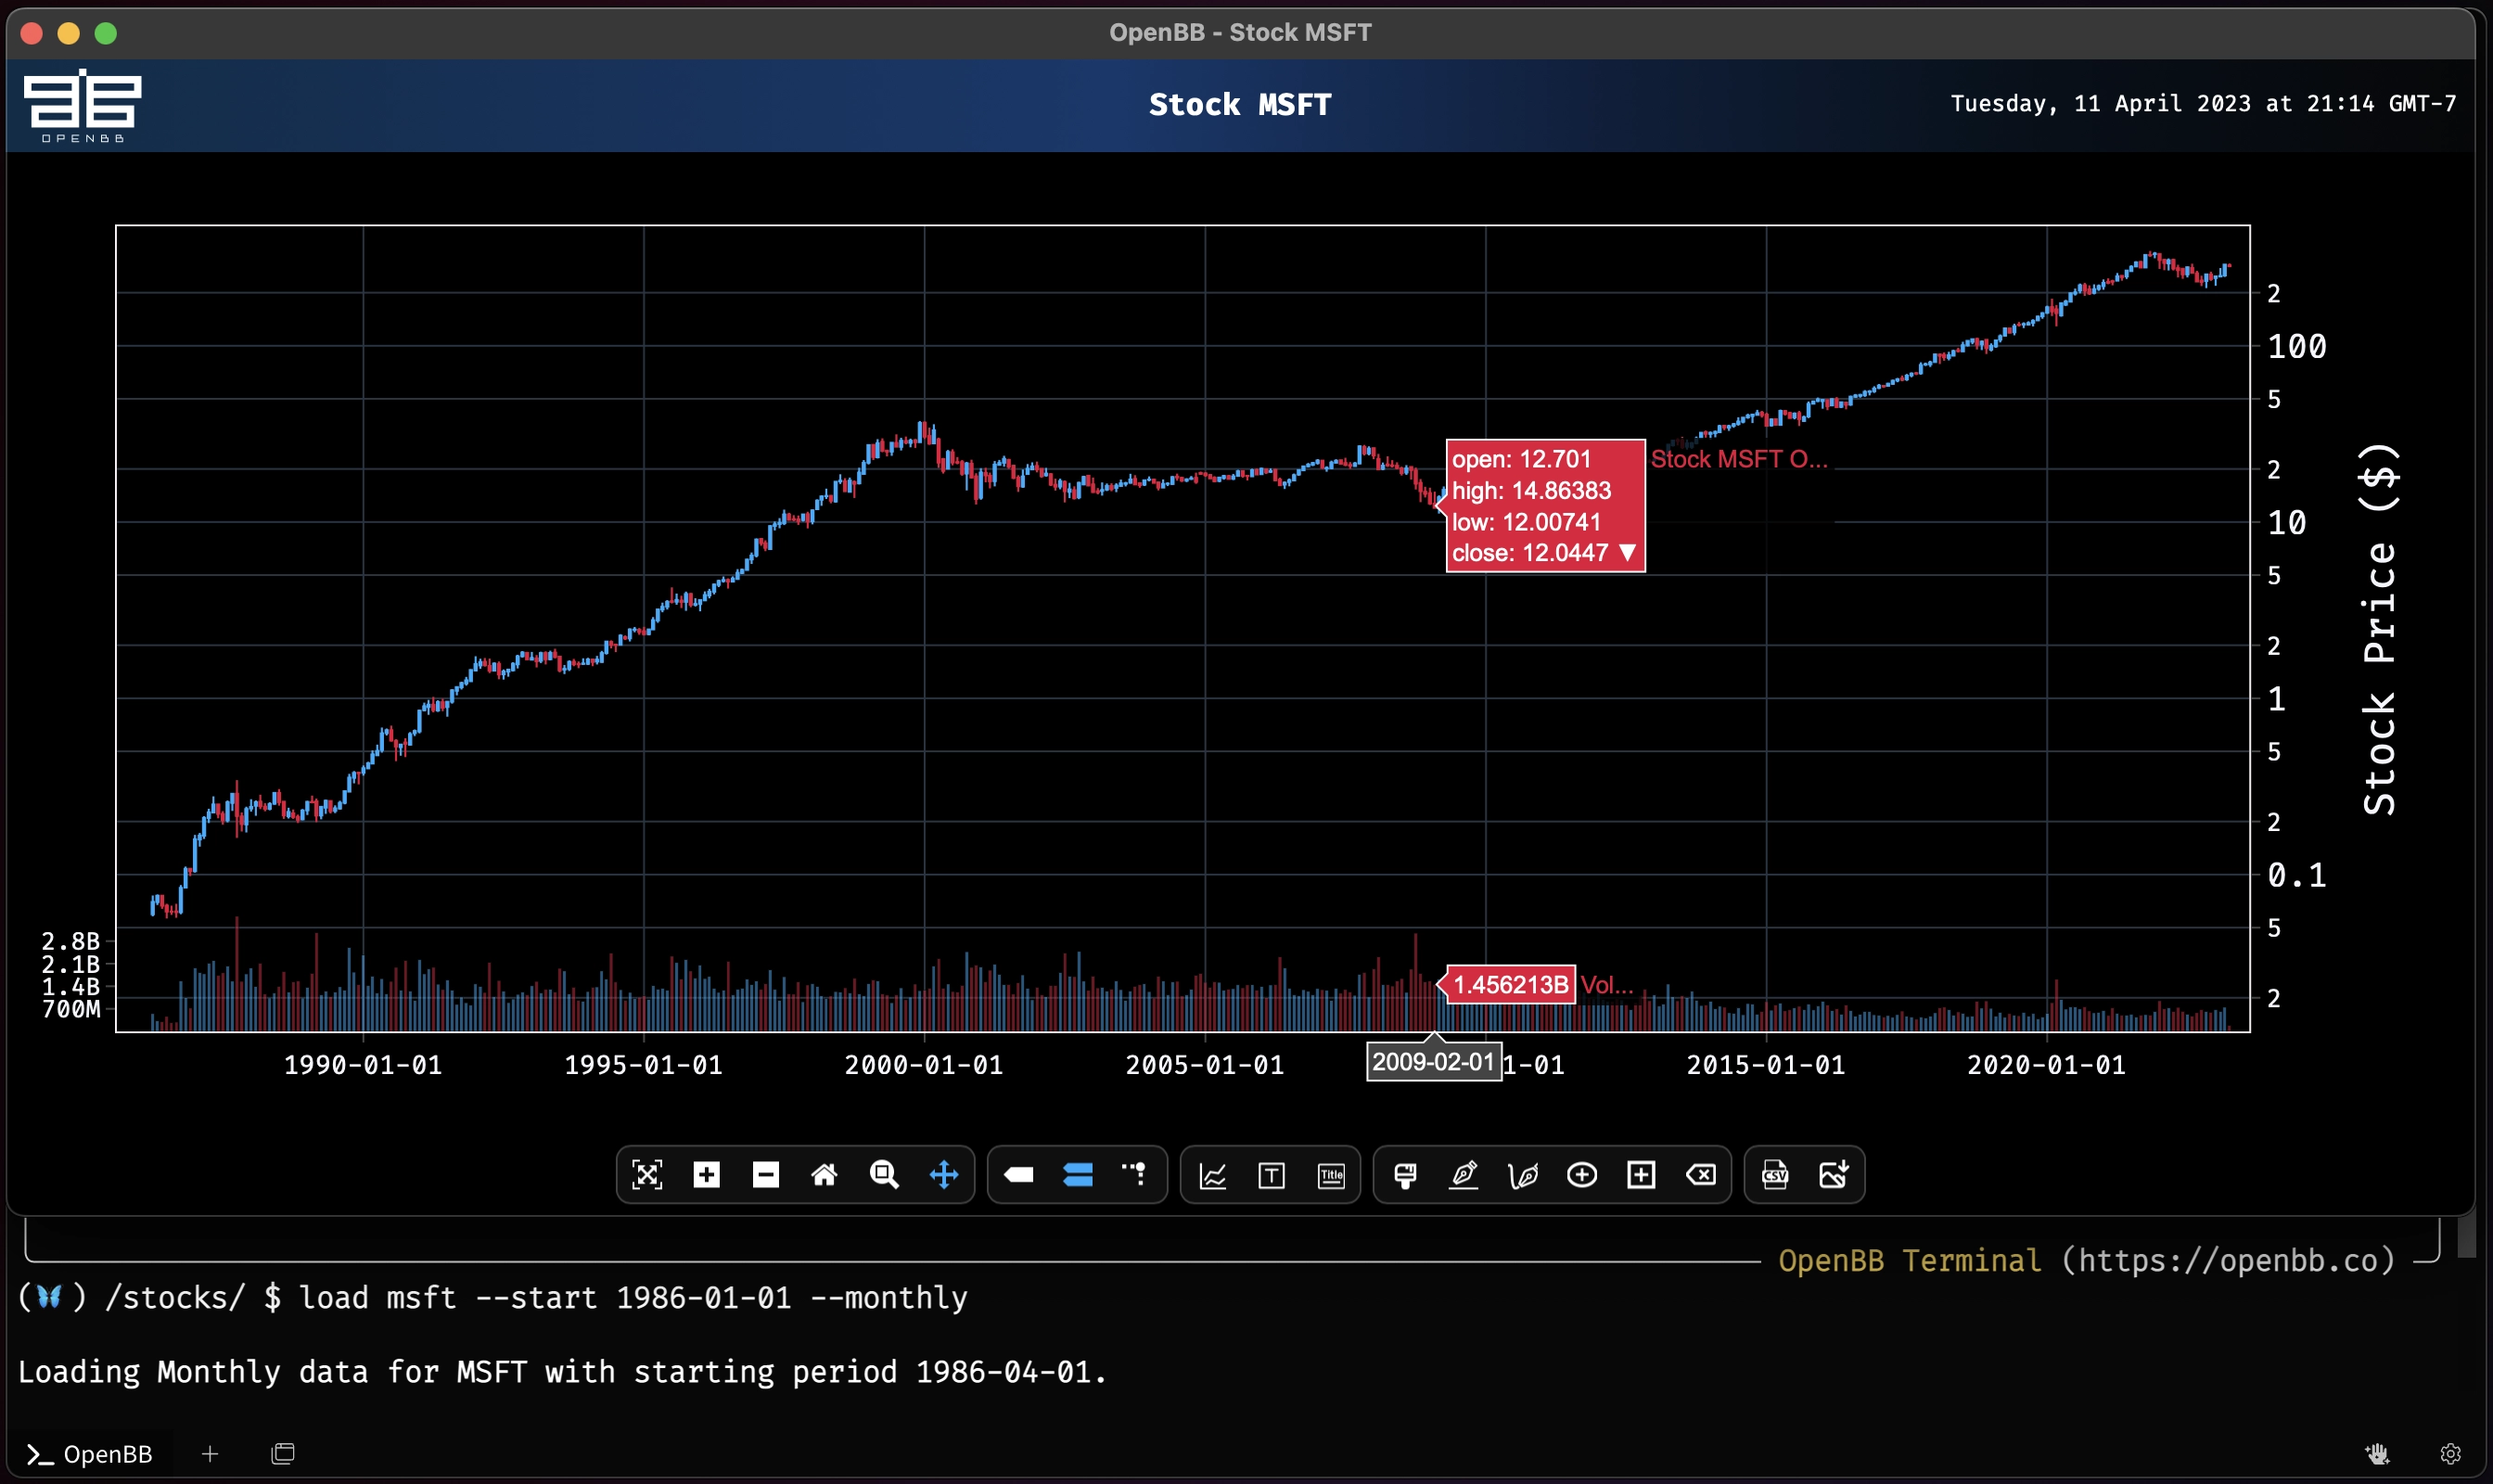Add a new terminal tab with plus
The image size is (2493, 1484).
point(209,1453)
